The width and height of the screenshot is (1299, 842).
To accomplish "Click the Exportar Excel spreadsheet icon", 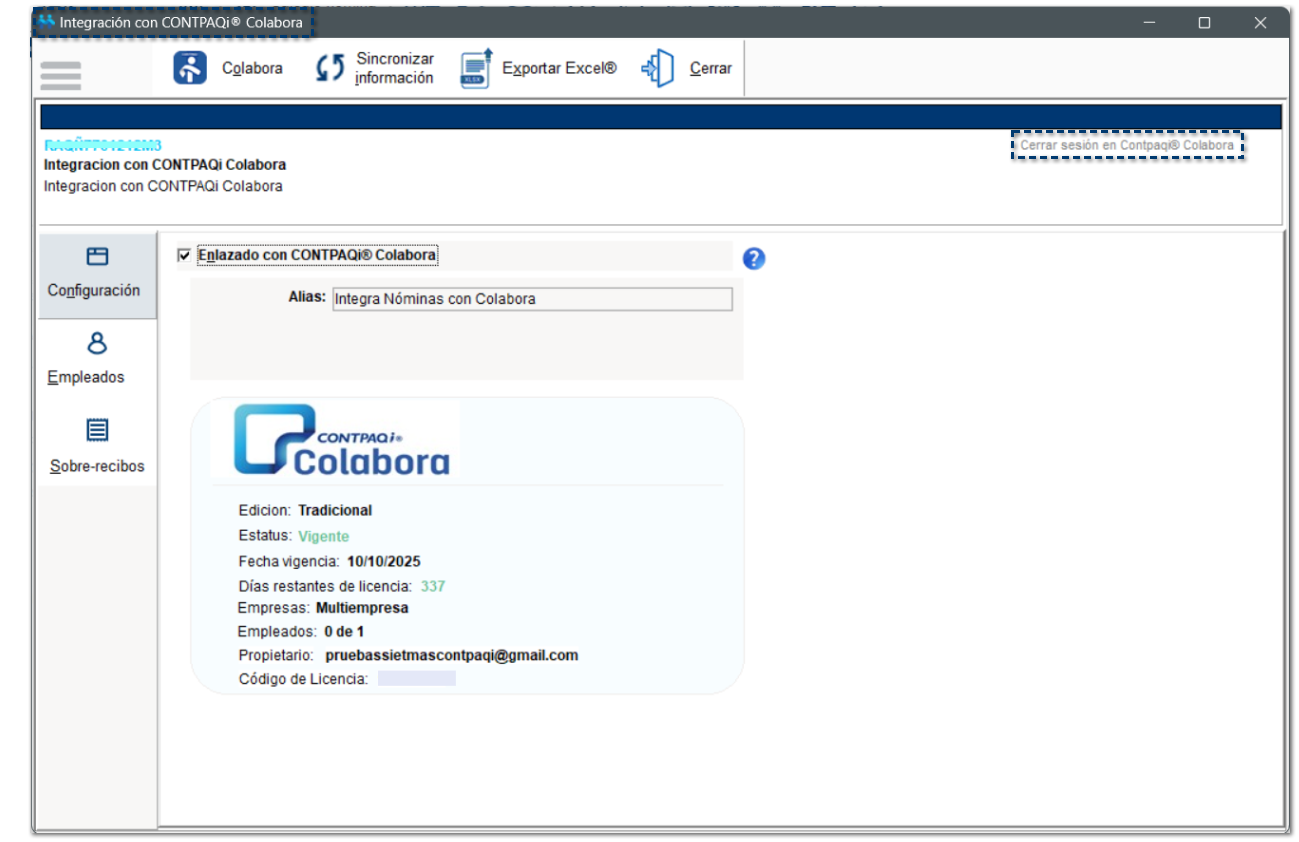I will click(476, 68).
